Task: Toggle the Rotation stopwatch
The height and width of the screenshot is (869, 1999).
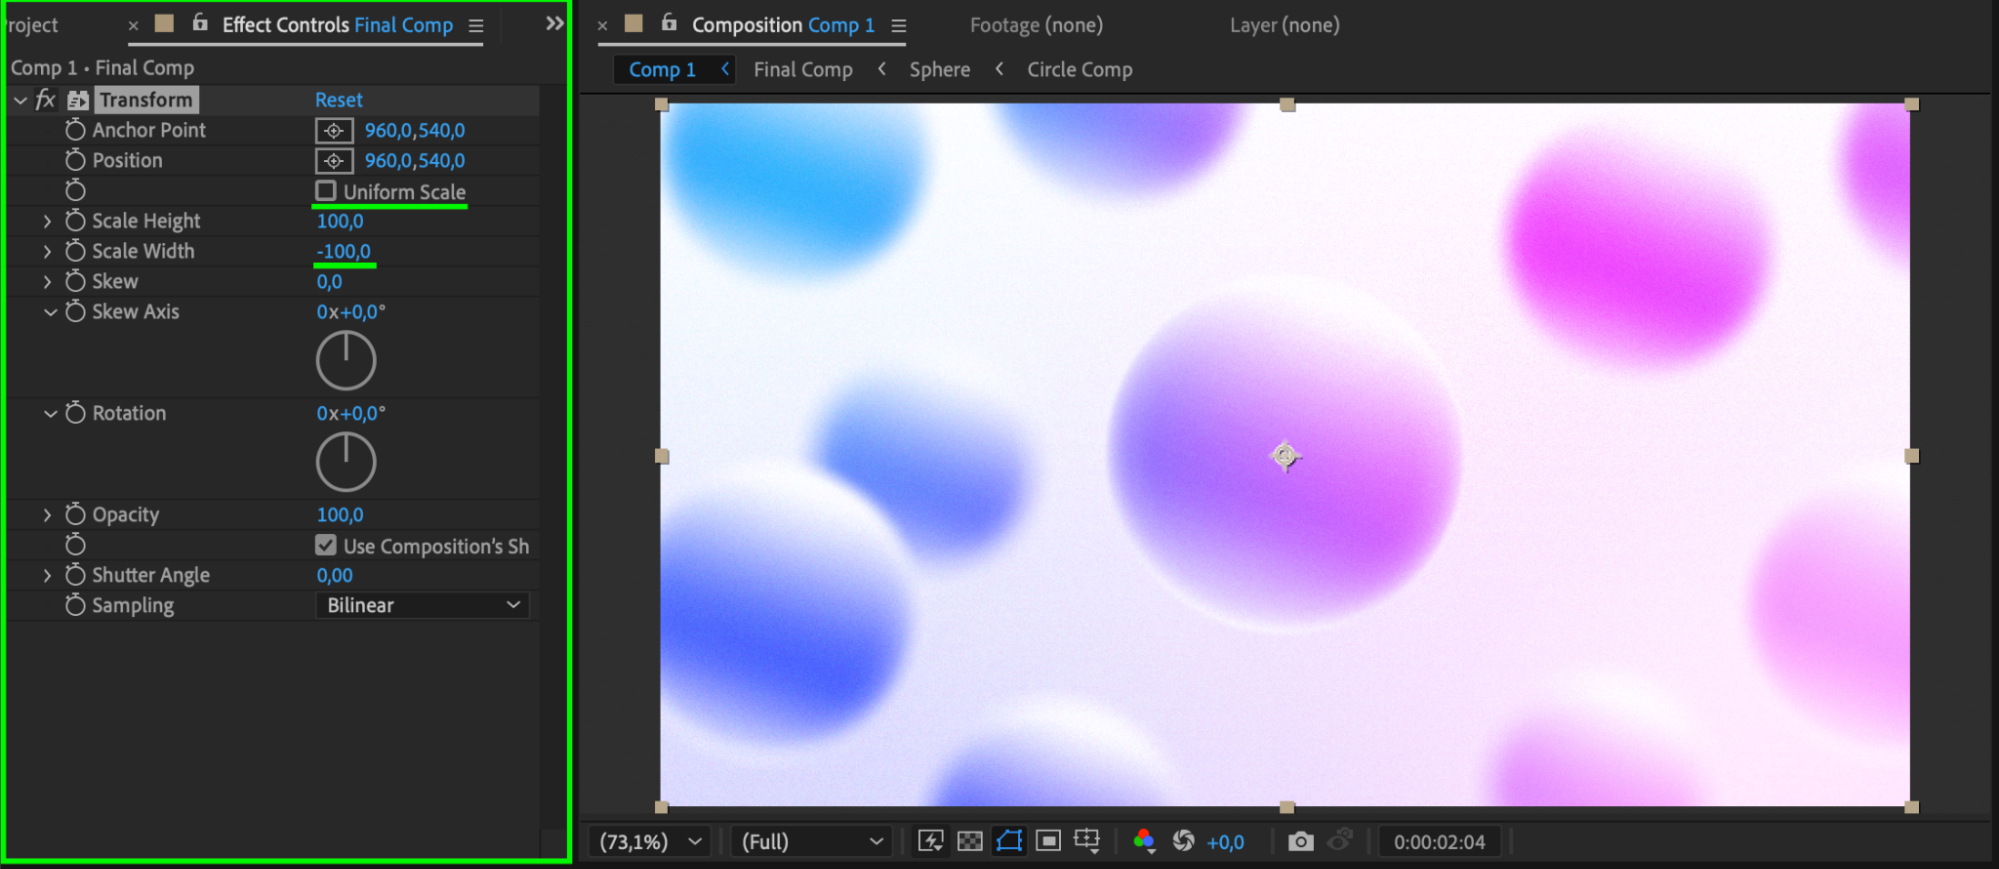Action: pyautogui.click(x=75, y=413)
